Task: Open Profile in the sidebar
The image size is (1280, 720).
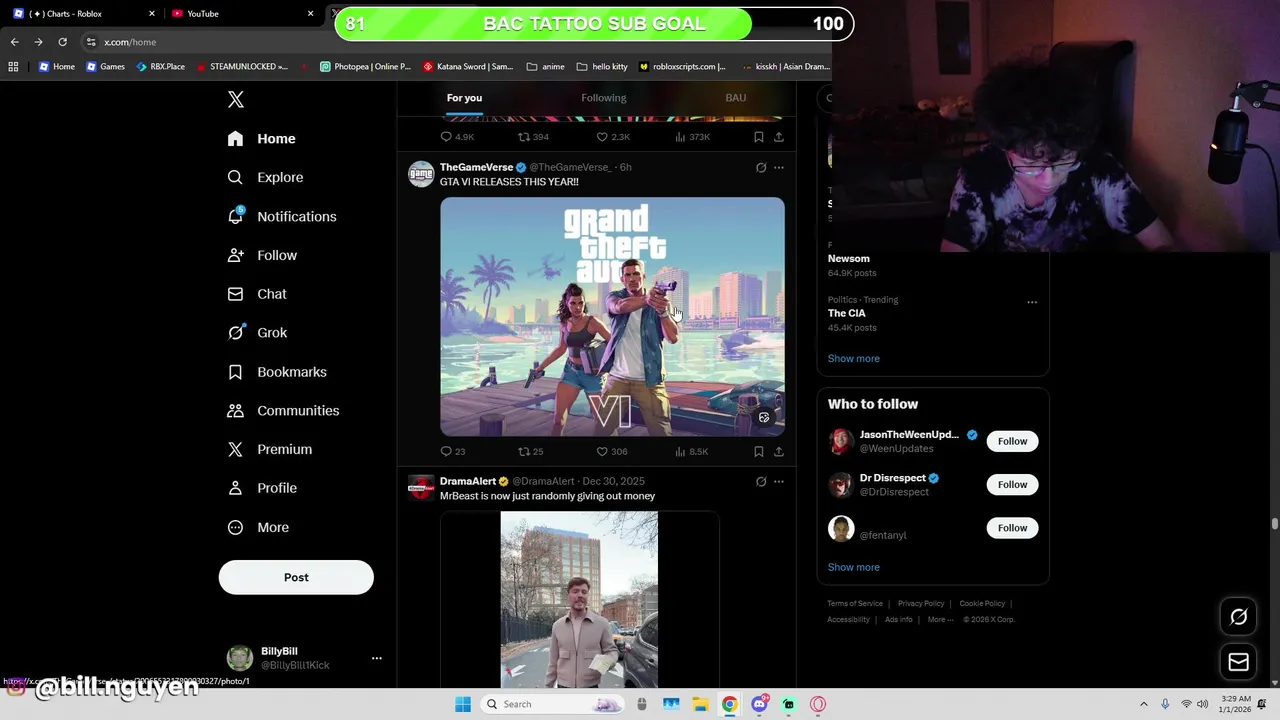Action: 263,488
